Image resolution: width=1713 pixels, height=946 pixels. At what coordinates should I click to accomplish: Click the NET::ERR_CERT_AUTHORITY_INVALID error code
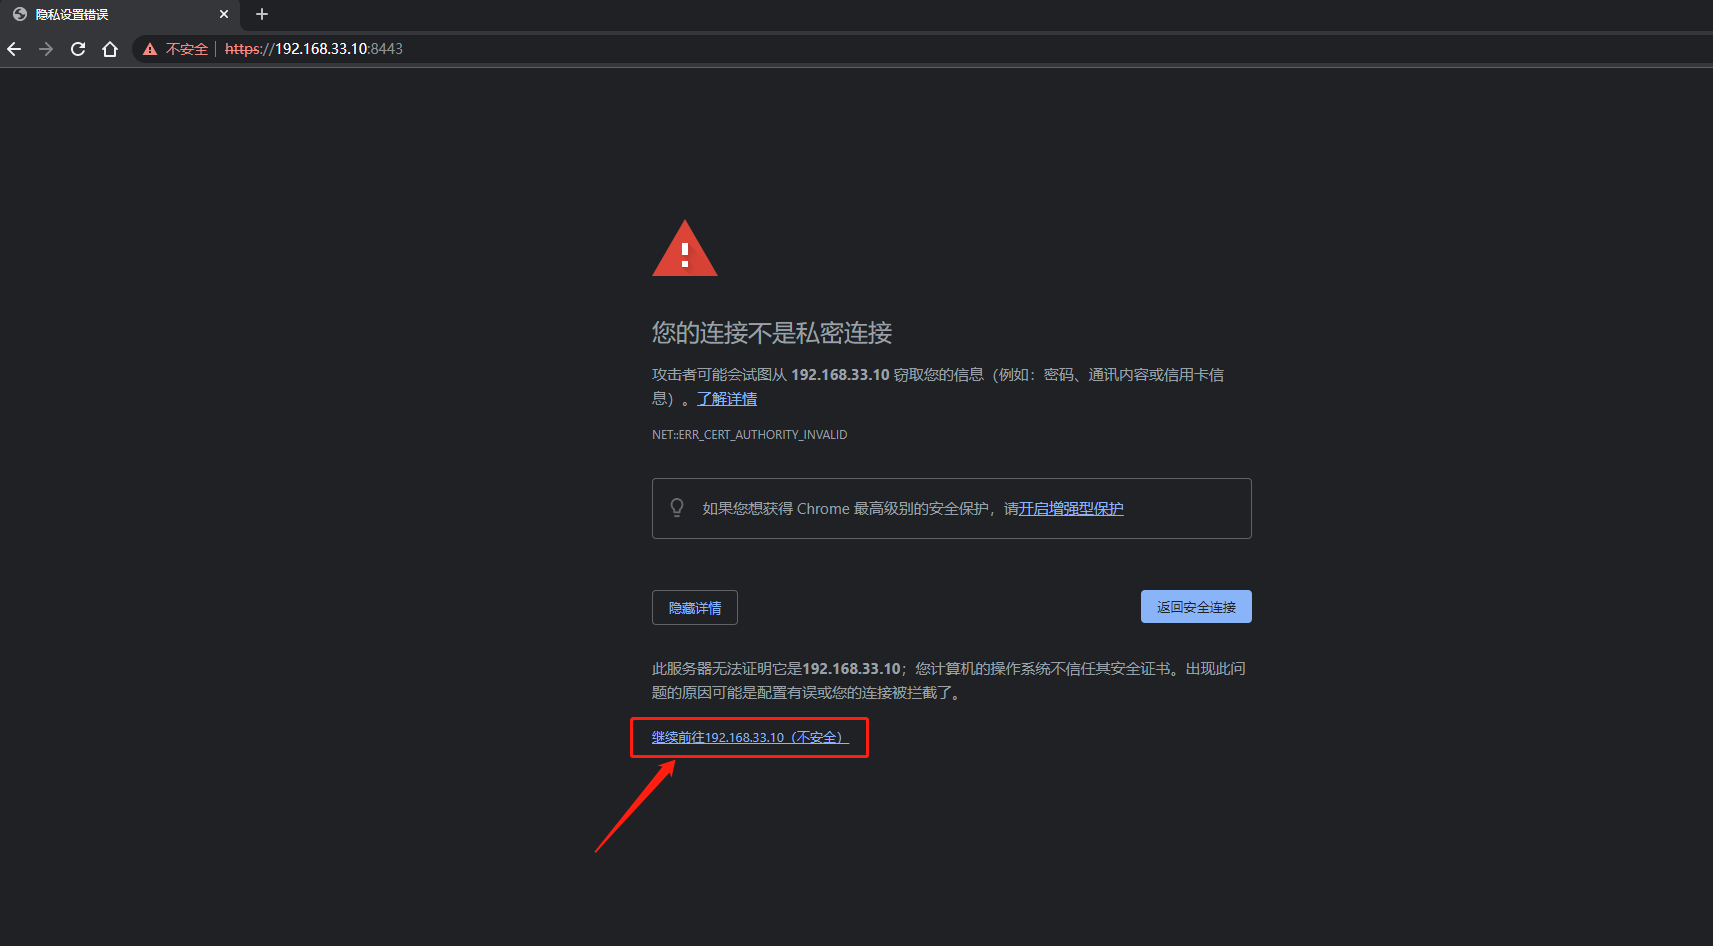tap(750, 435)
